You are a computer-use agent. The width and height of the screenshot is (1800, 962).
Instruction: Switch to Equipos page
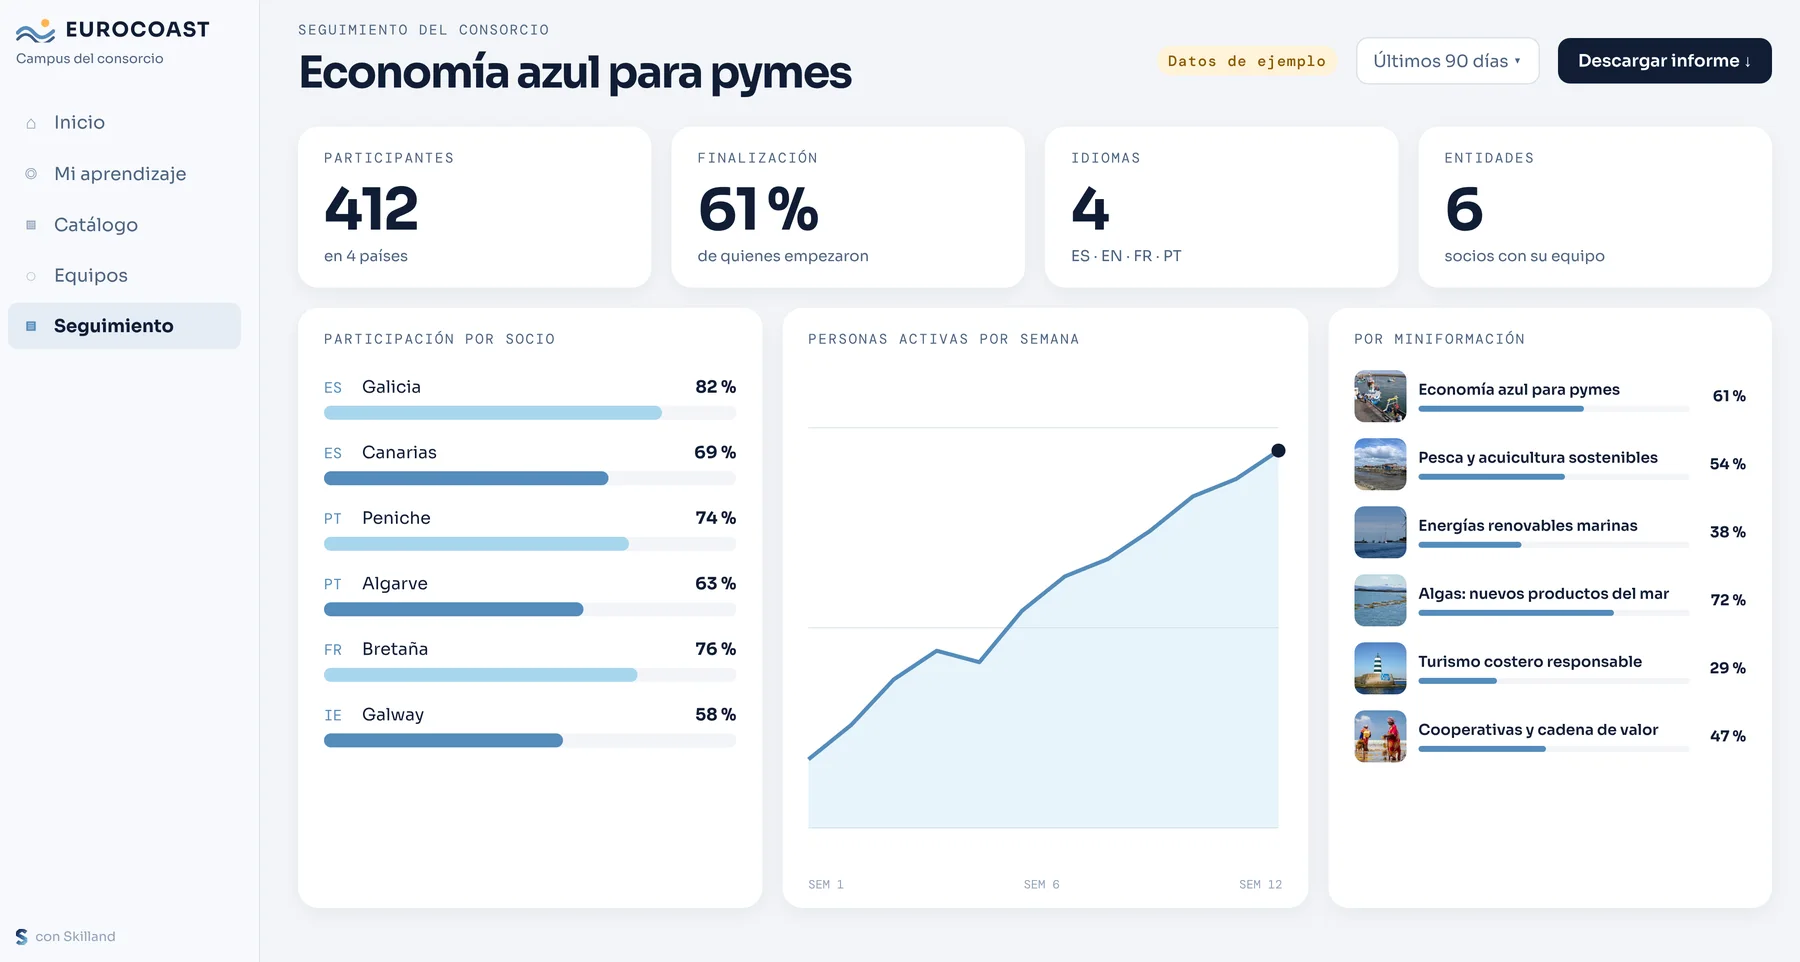pyautogui.click(x=124, y=275)
